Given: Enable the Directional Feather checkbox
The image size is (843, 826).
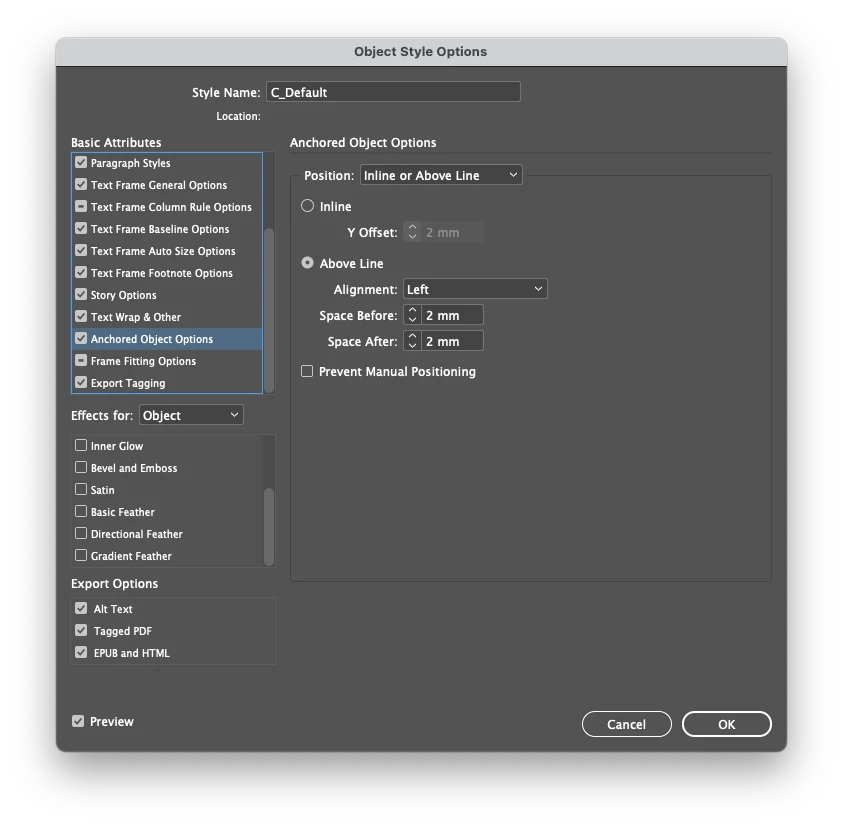Looking at the screenshot, I should pyautogui.click(x=81, y=533).
